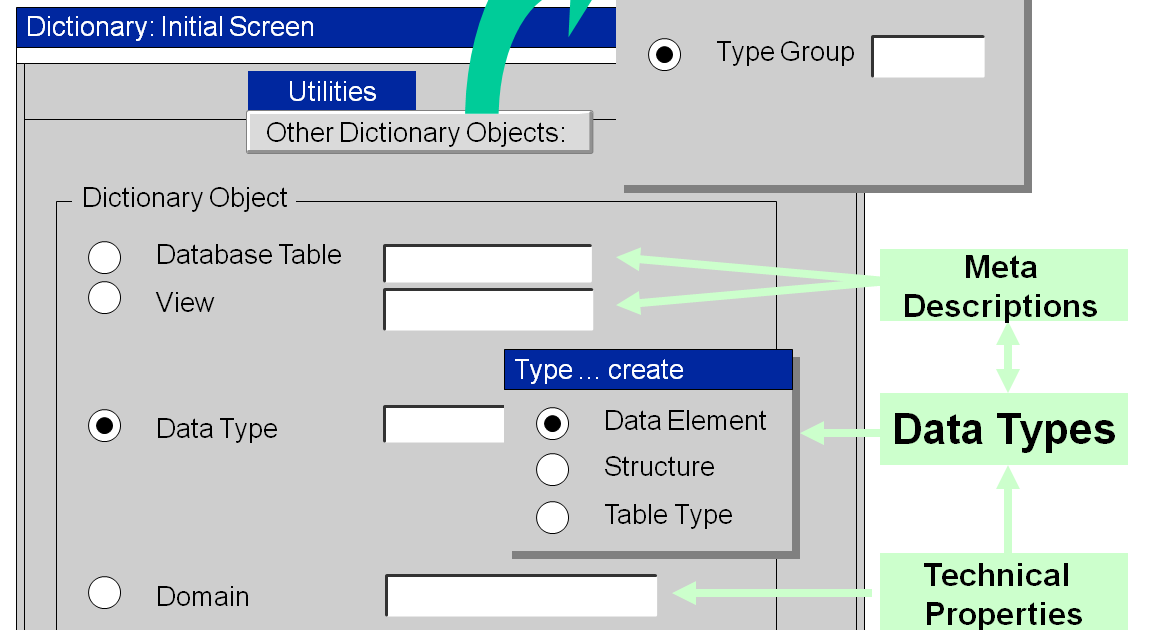The height and width of the screenshot is (630, 1152).
Task: Click the Data Type name input field
Action: tap(443, 424)
